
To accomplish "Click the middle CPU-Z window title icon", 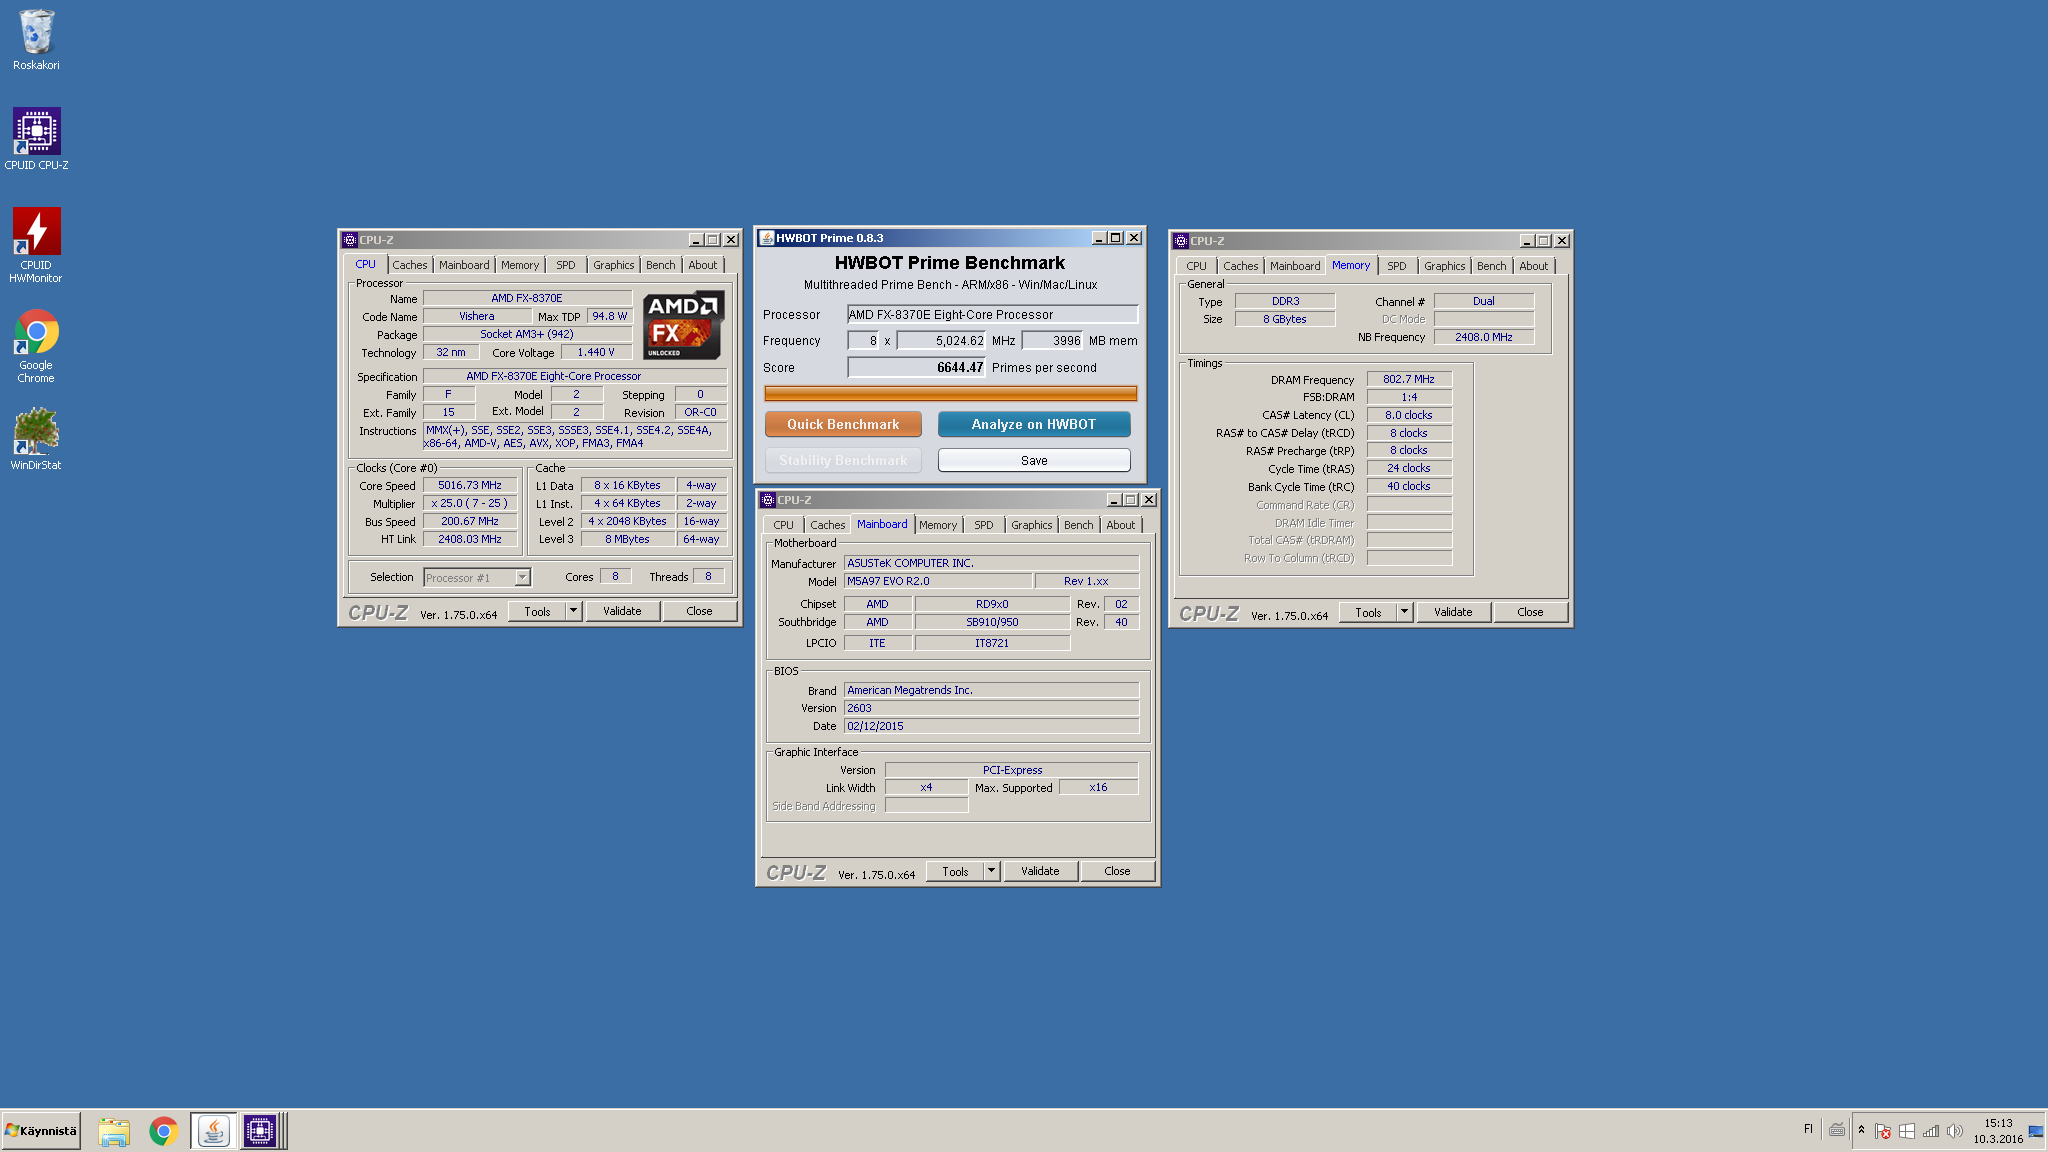I will (x=768, y=500).
